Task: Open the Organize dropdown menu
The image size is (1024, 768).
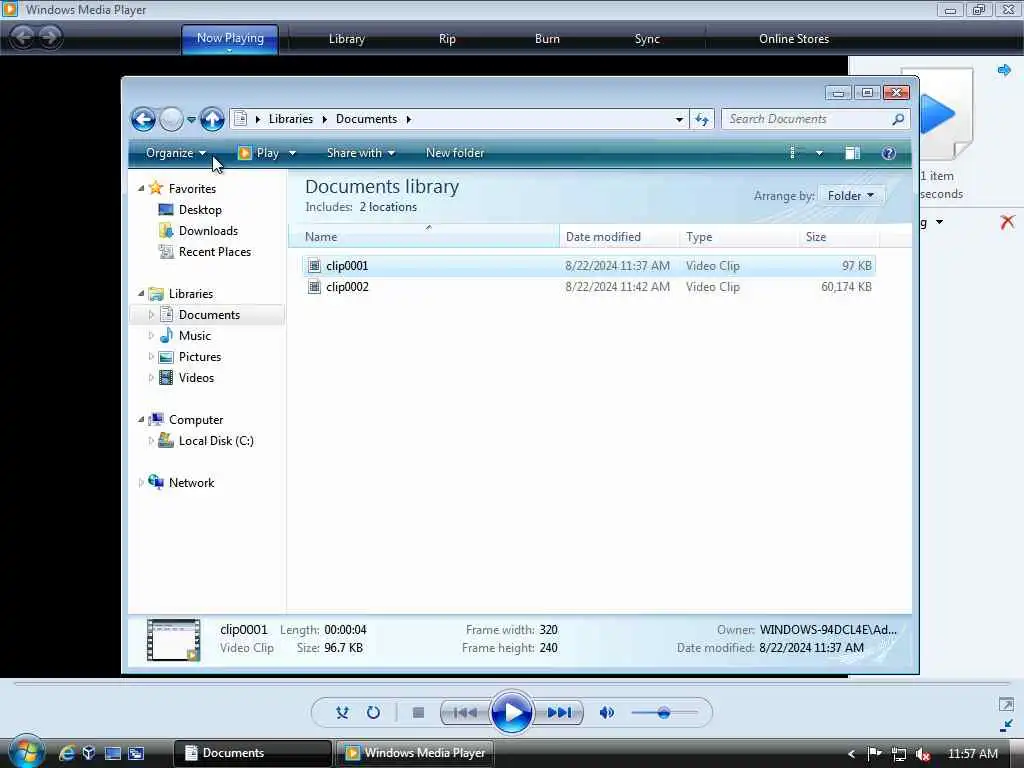Action: tap(176, 153)
